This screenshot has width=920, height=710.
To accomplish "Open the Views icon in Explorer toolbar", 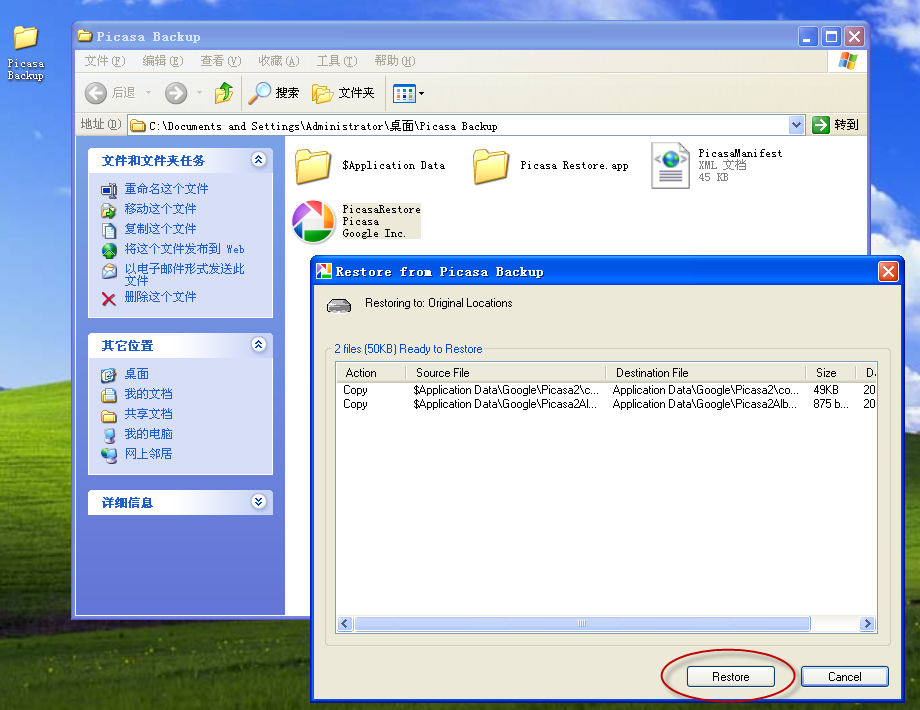I will point(404,93).
